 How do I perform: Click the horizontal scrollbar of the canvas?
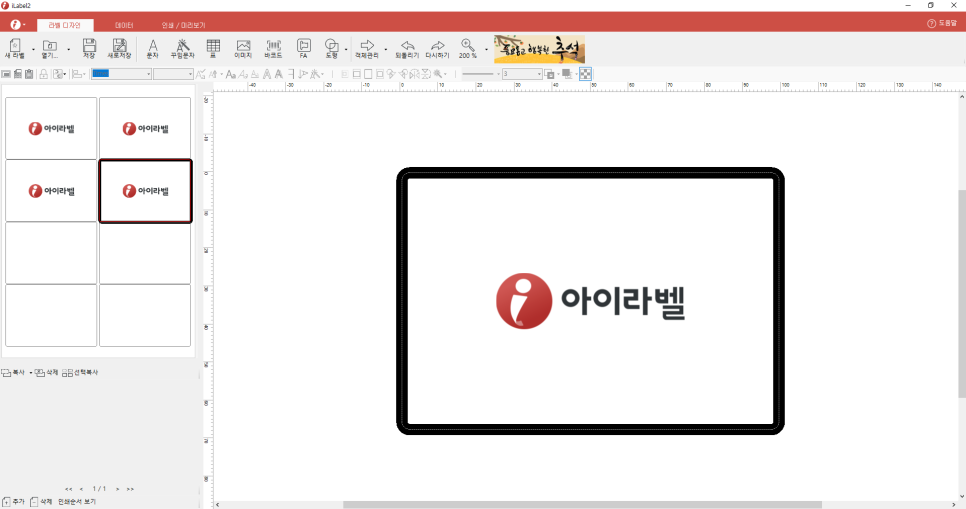coord(582,505)
